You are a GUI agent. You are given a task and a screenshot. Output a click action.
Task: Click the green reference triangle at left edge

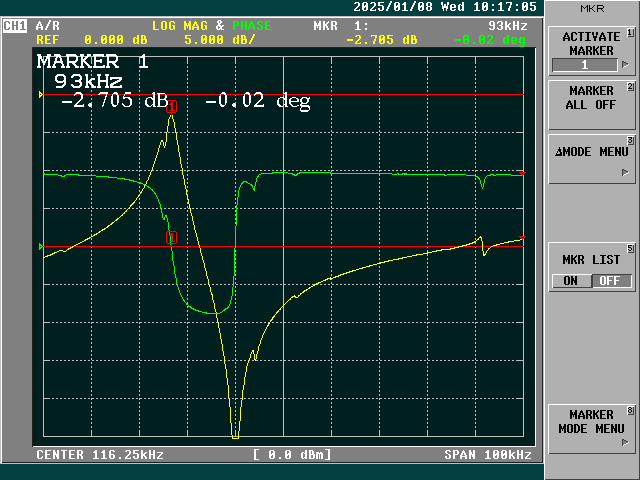click(x=41, y=246)
